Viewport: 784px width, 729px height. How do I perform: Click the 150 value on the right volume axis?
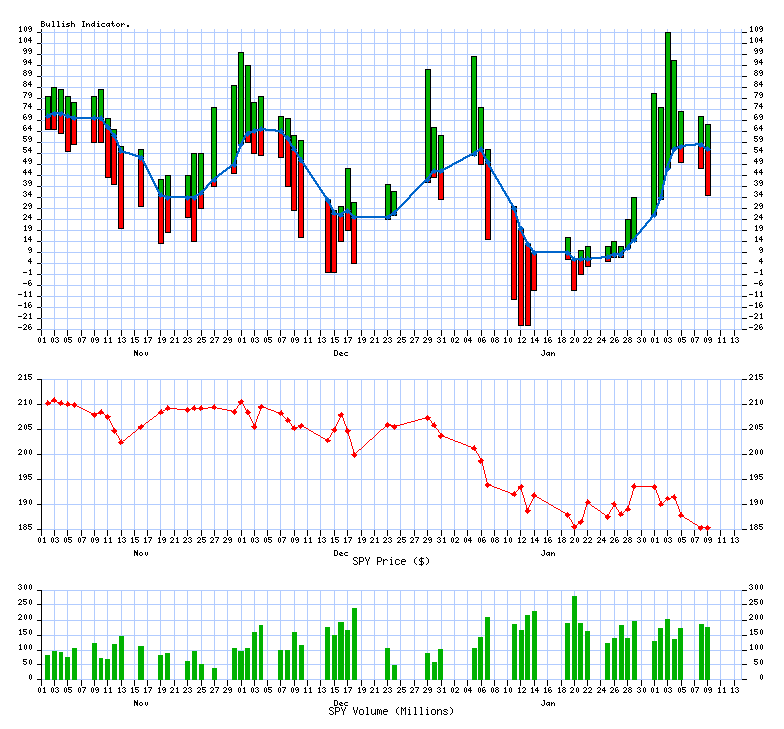[756, 632]
